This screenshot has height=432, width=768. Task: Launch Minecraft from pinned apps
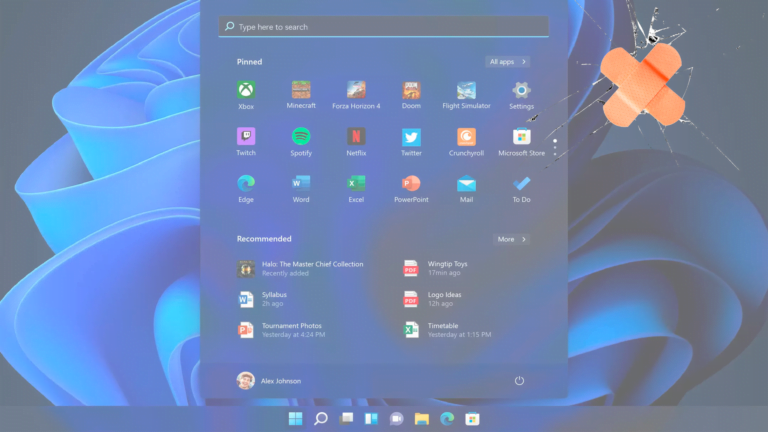[301, 95]
